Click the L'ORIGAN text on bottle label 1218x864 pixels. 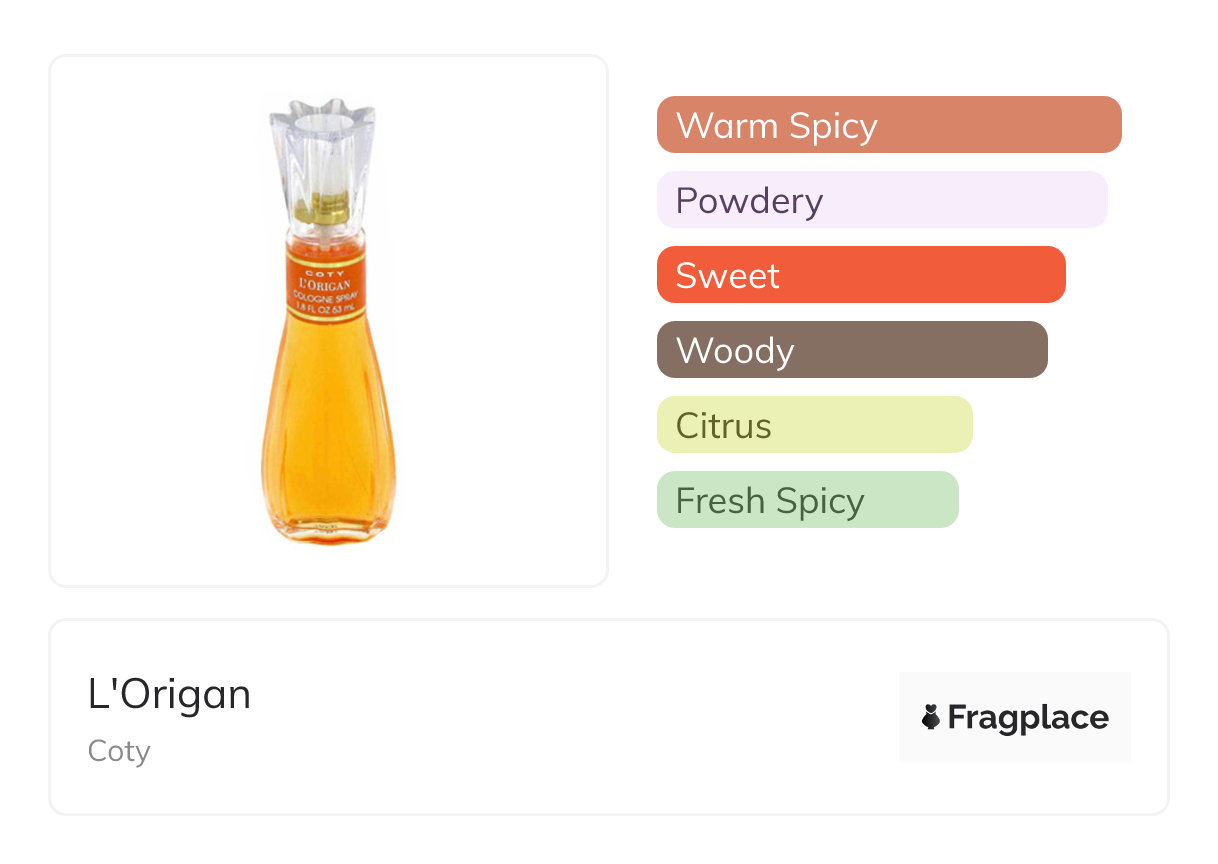(x=327, y=285)
